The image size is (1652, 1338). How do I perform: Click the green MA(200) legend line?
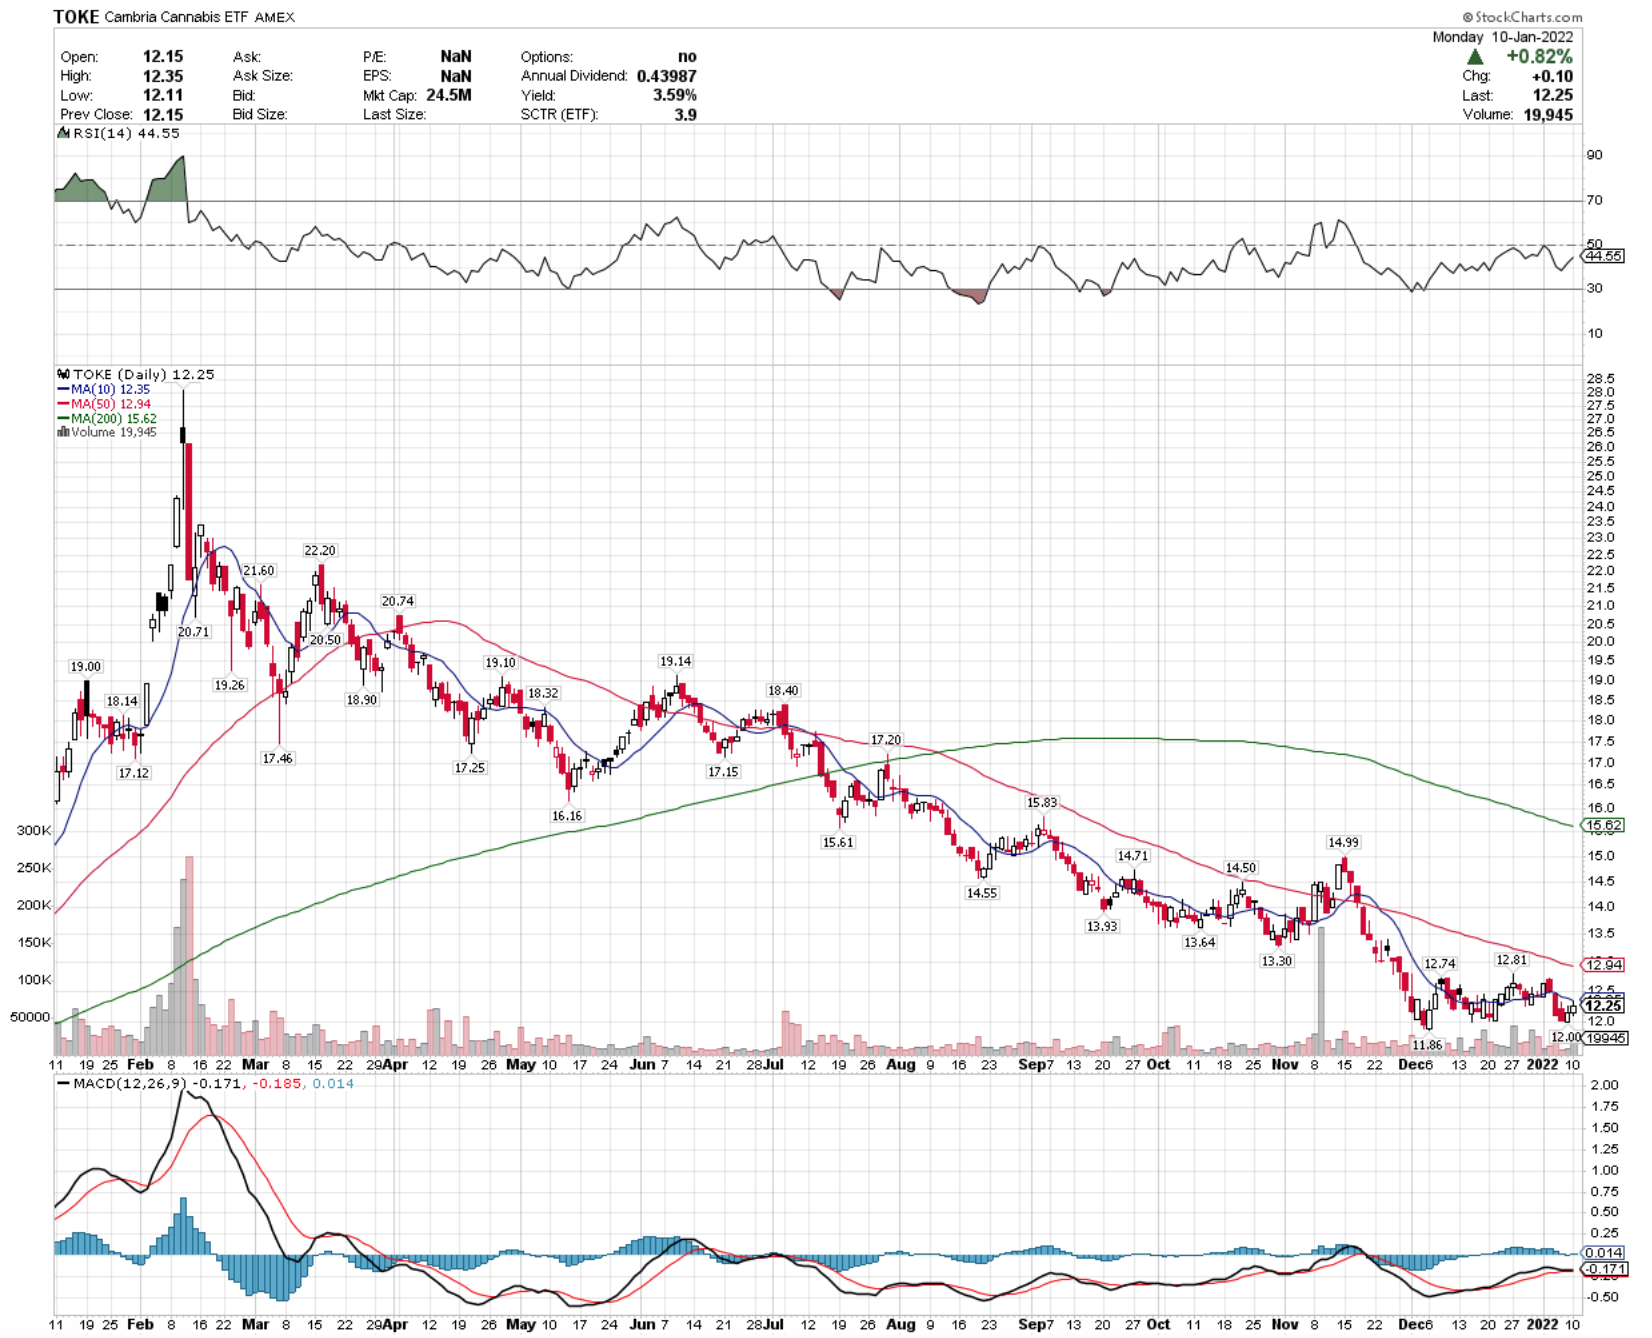63,418
